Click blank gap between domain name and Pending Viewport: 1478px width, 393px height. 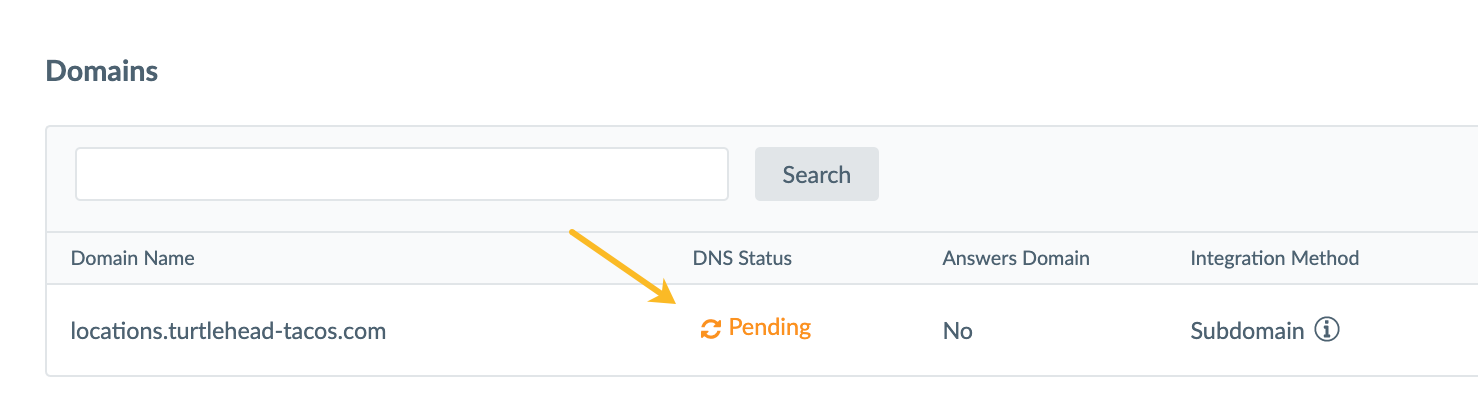pos(540,330)
